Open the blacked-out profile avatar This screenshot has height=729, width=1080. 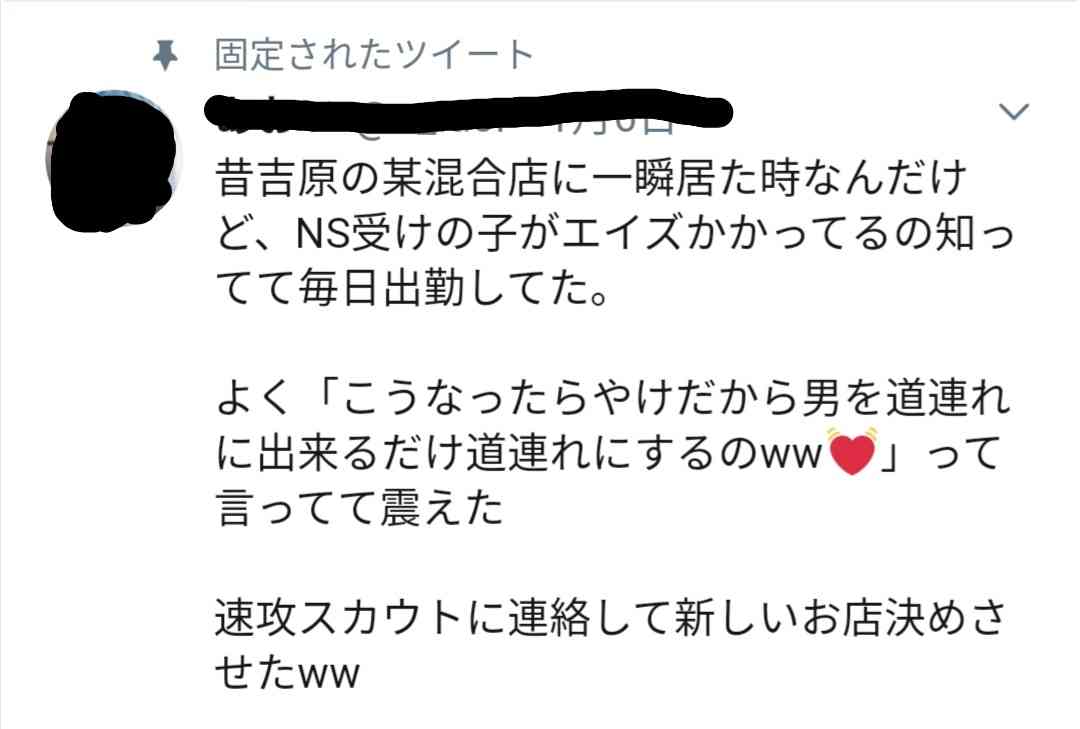point(112,161)
